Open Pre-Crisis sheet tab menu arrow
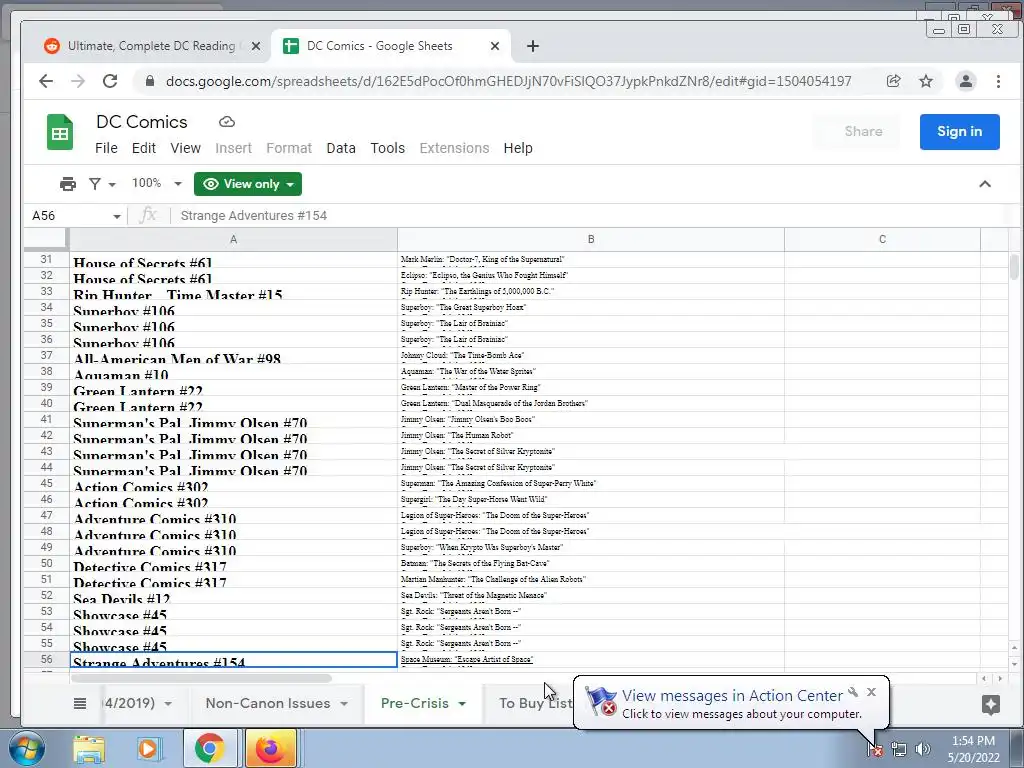The height and width of the screenshot is (768, 1024). tap(462, 704)
